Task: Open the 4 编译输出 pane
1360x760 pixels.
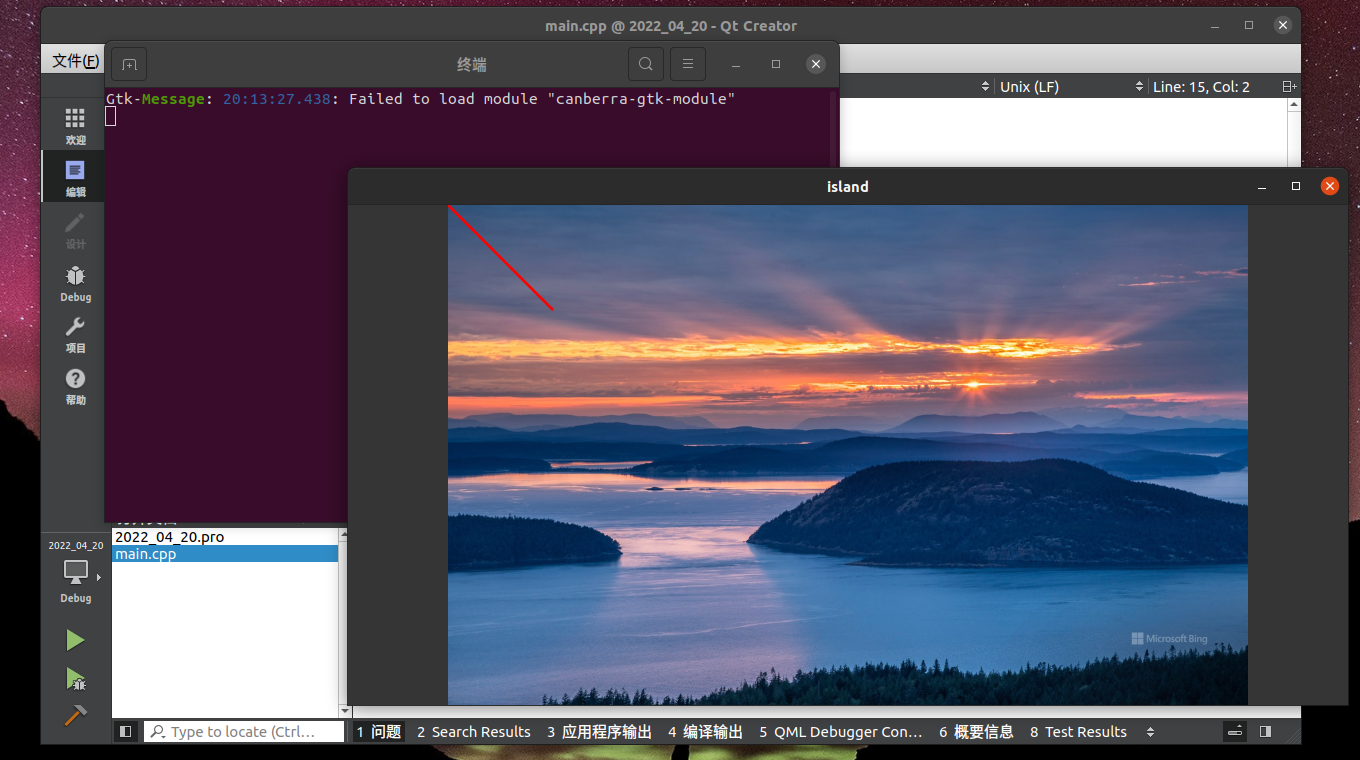Action: click(705, 732)
